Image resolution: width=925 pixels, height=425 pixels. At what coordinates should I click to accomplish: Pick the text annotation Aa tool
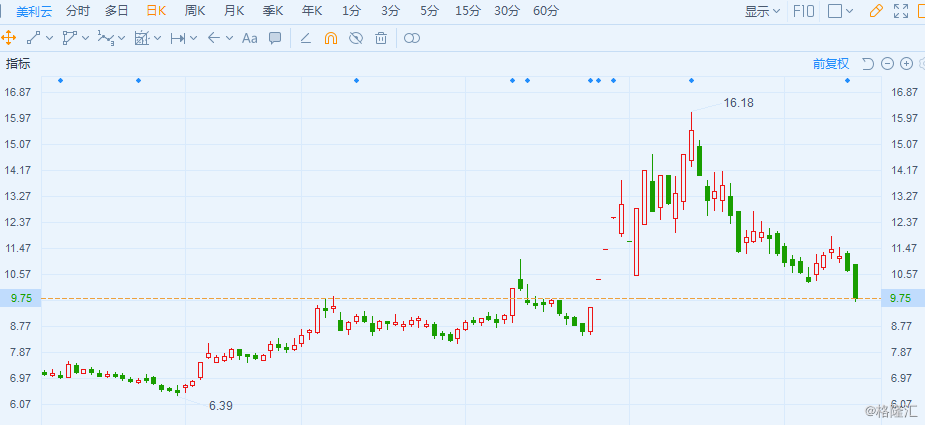250,38
